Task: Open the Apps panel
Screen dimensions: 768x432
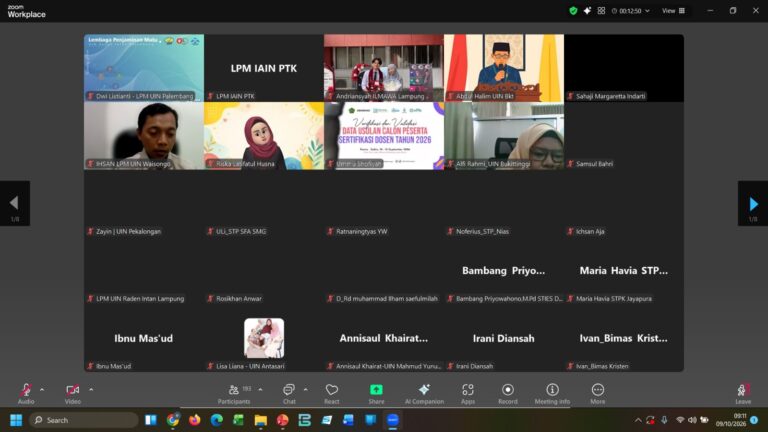Action: [468, 394]
